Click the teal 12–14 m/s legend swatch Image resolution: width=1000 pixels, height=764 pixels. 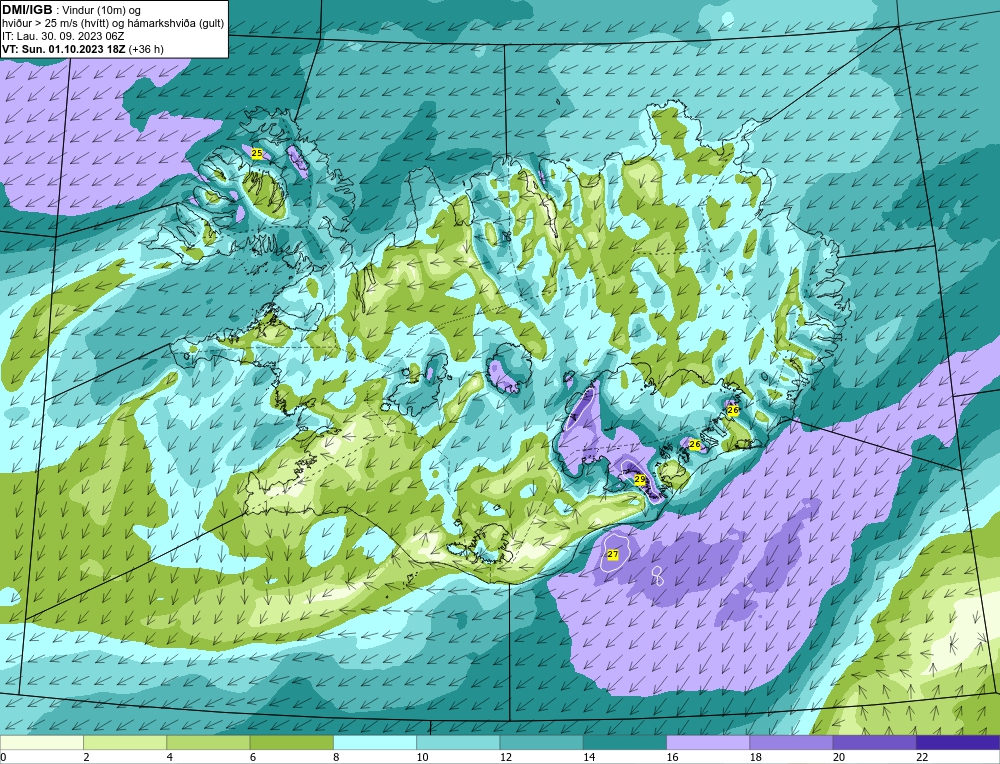point(541,742)
